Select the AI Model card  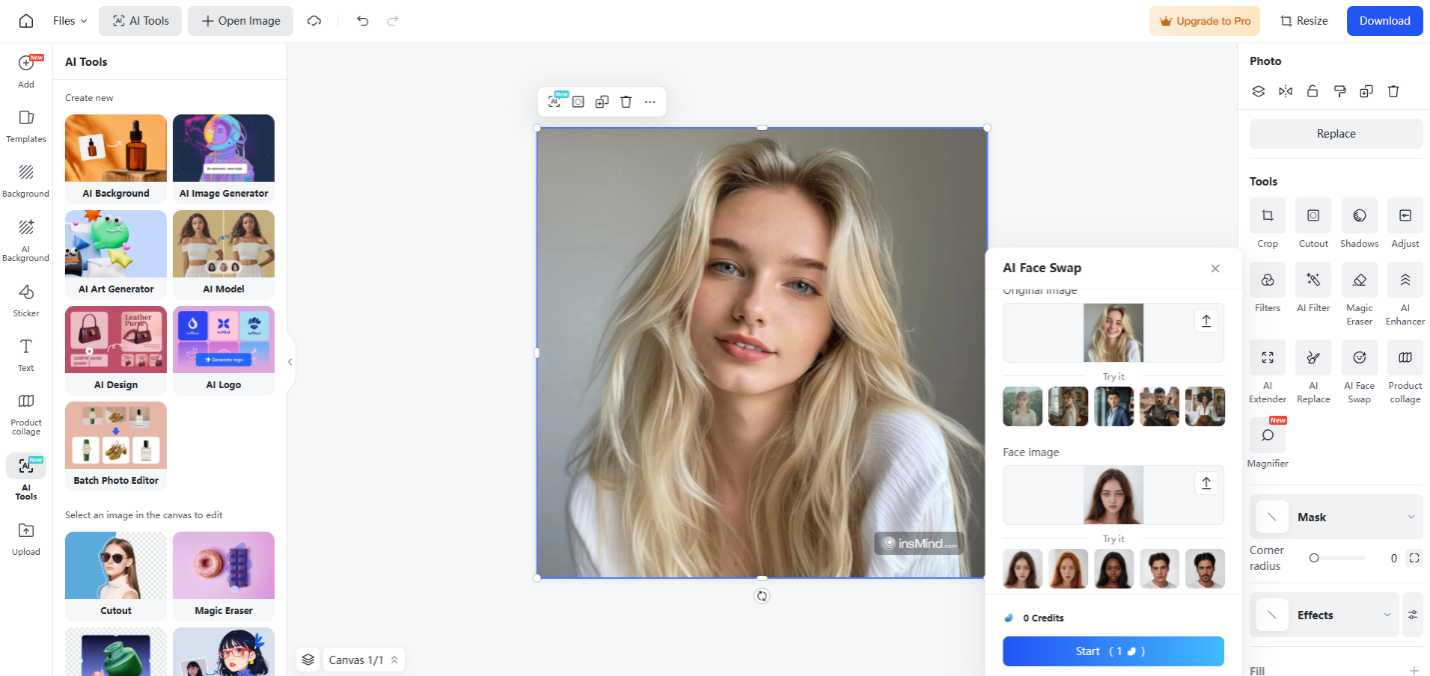click(224, 254)
